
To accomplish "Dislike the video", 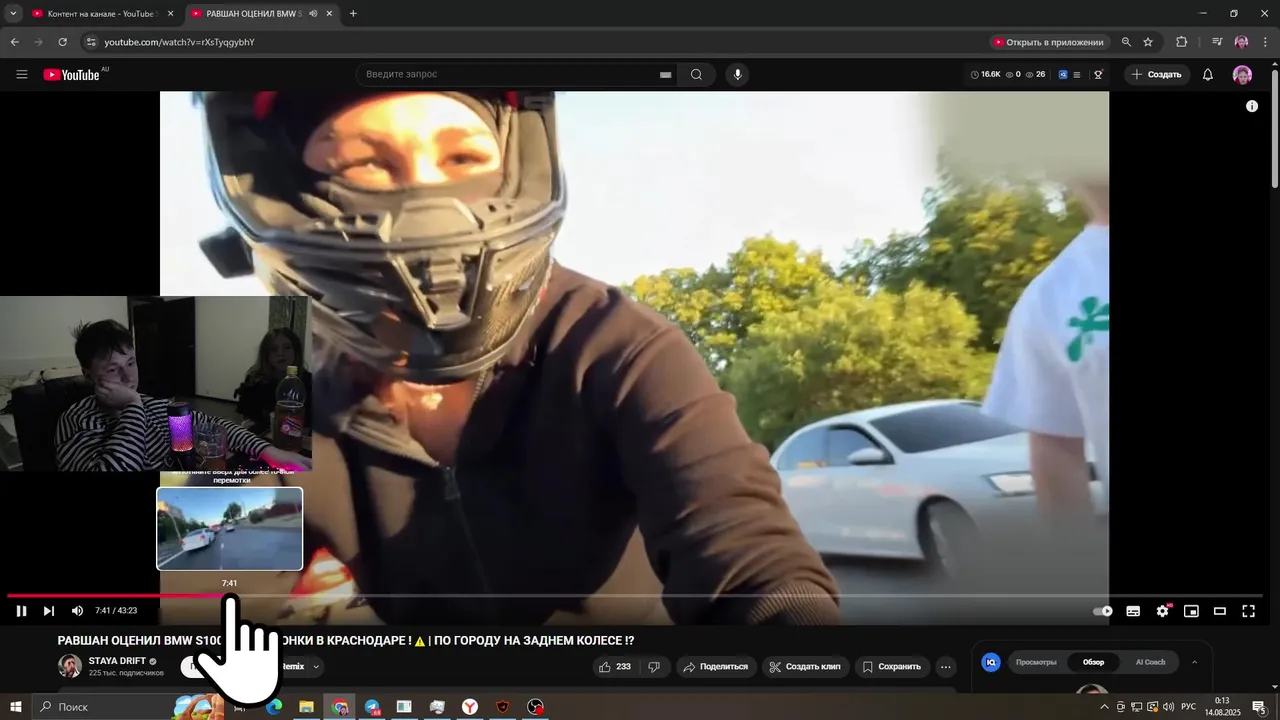I will (x=654, y=667).
